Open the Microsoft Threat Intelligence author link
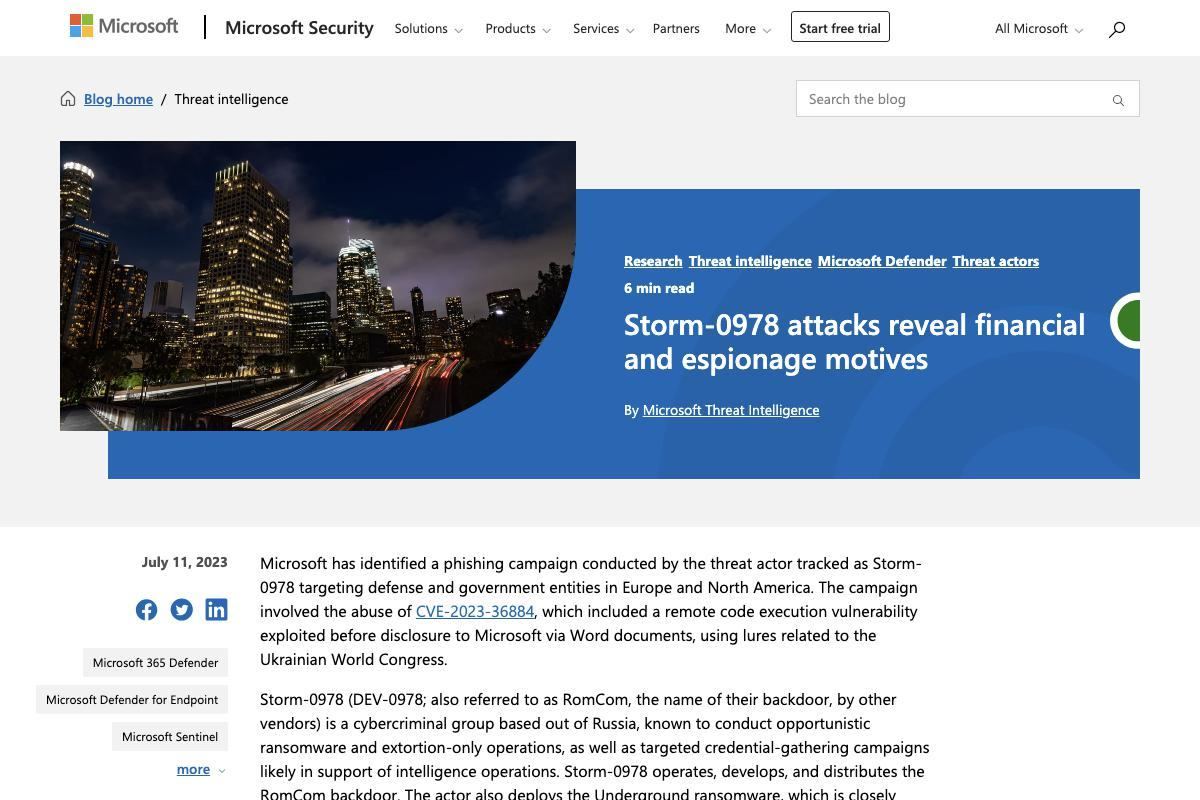The width and height of the screenshot is (1200, 800). pos(731,410)
